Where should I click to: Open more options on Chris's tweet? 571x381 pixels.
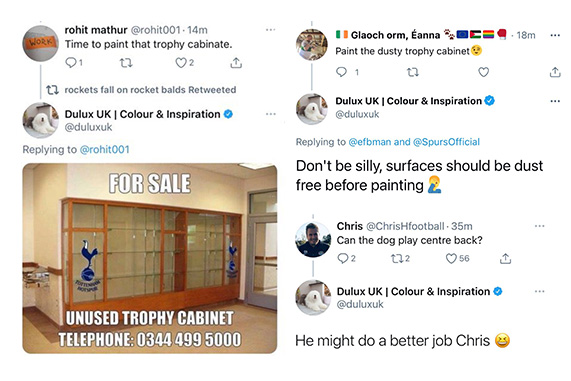coord(539,226)
